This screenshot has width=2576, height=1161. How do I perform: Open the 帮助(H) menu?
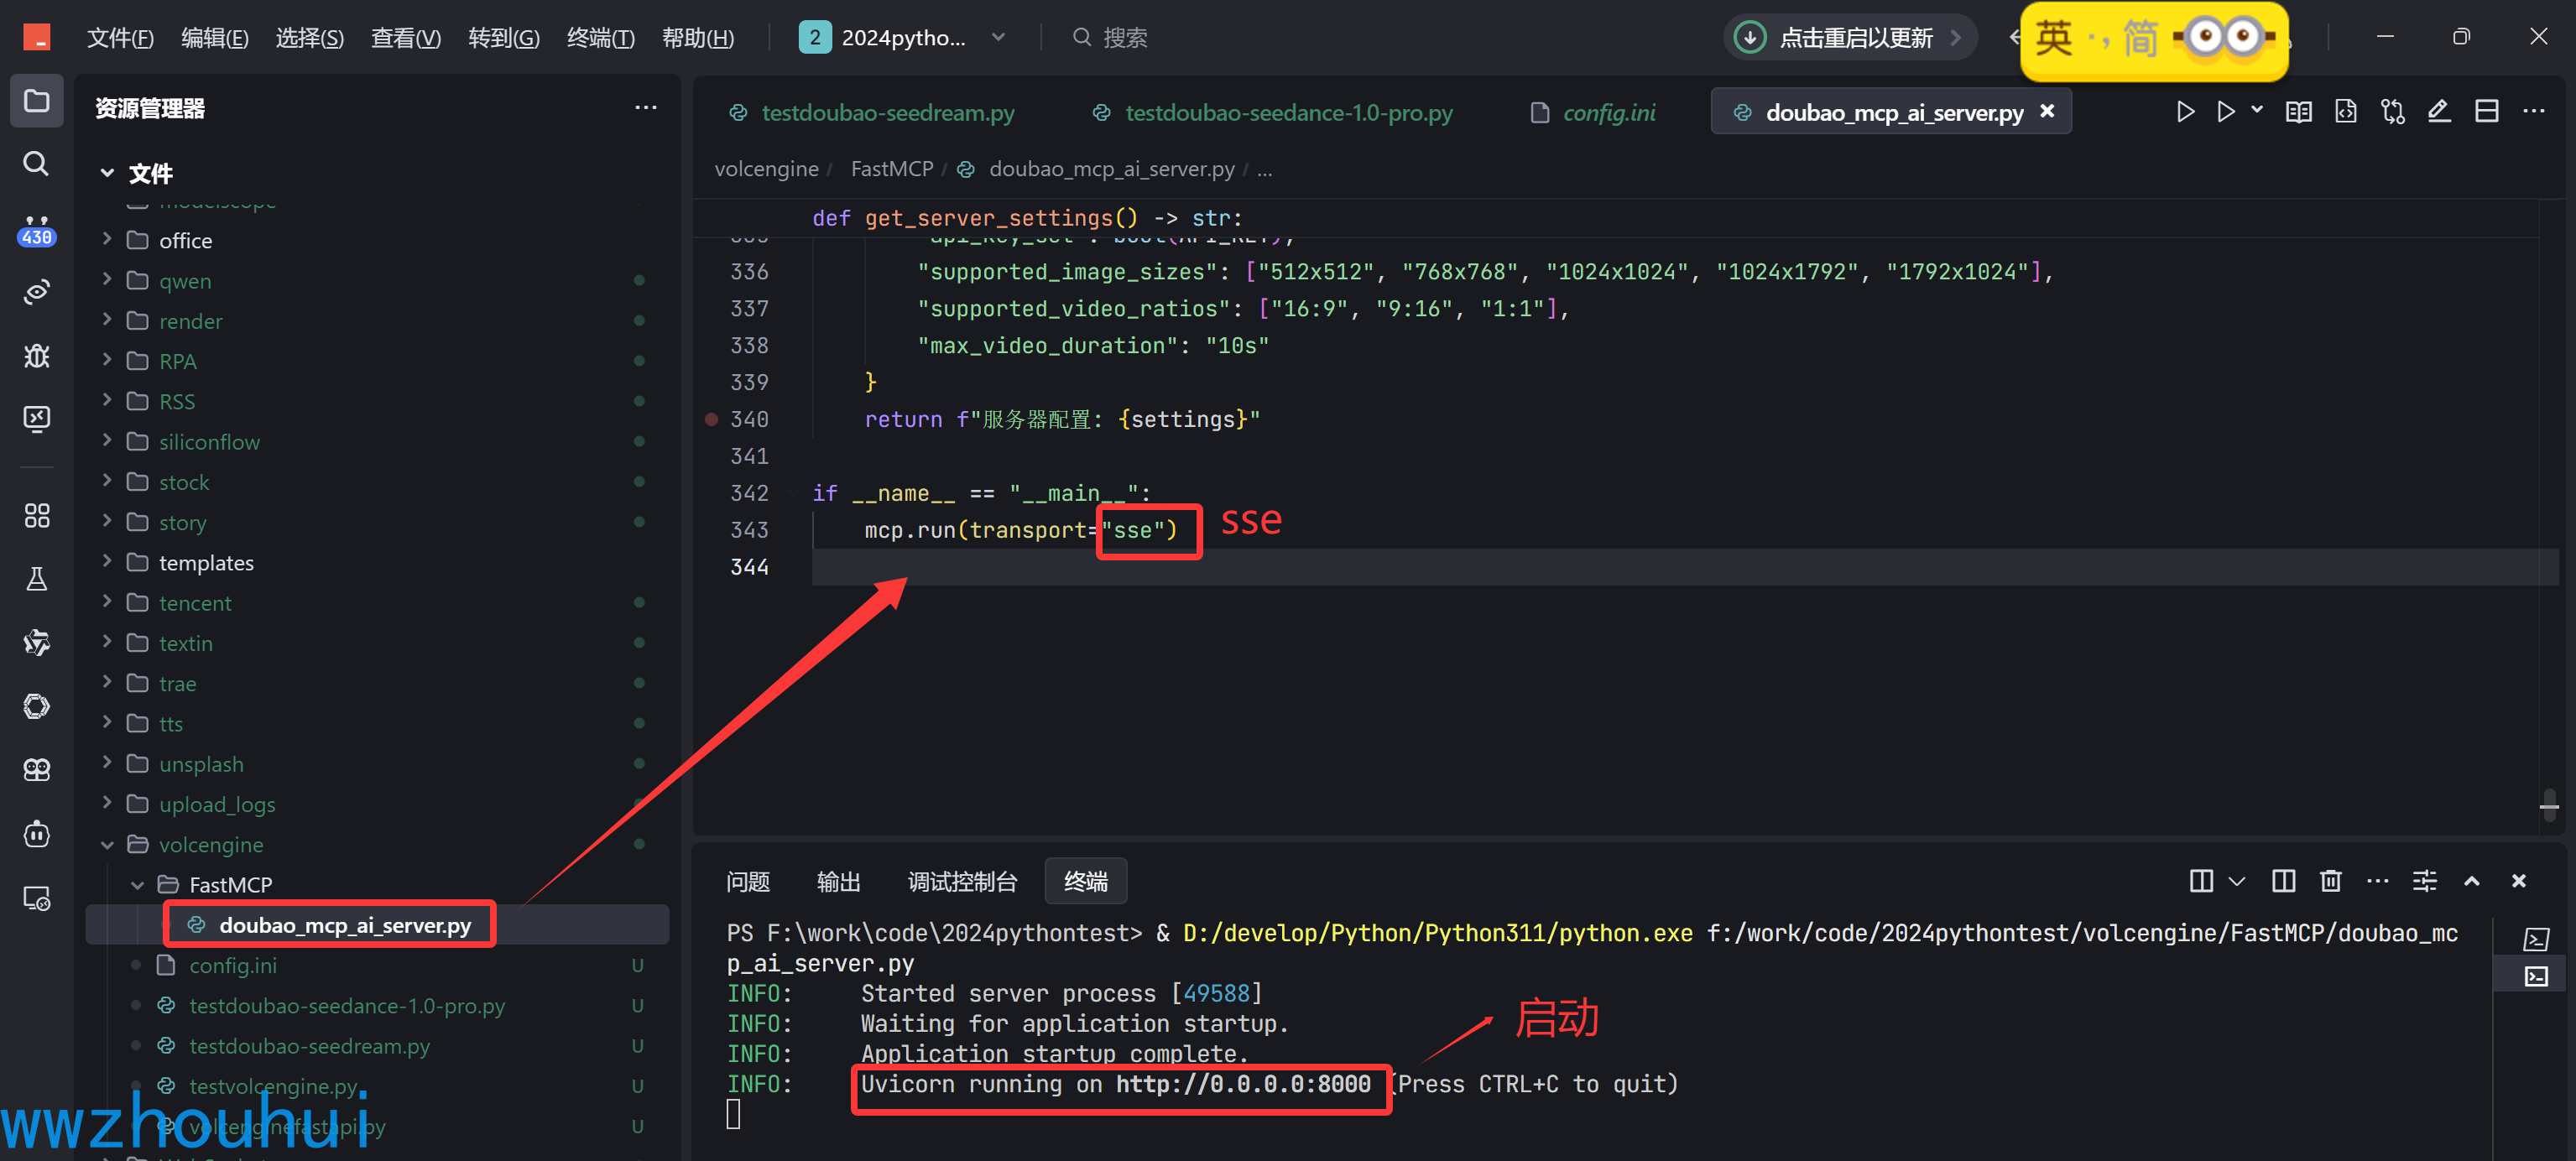[697, 38]
